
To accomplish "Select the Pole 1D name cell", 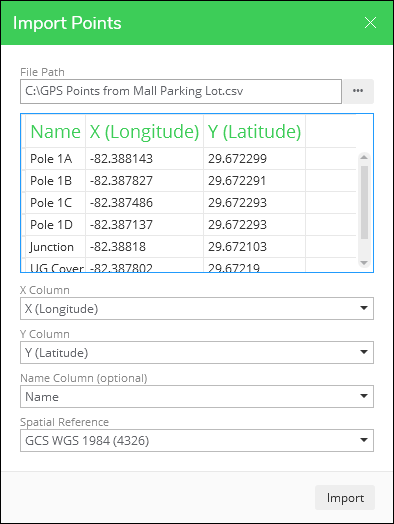I will (55, 225).
